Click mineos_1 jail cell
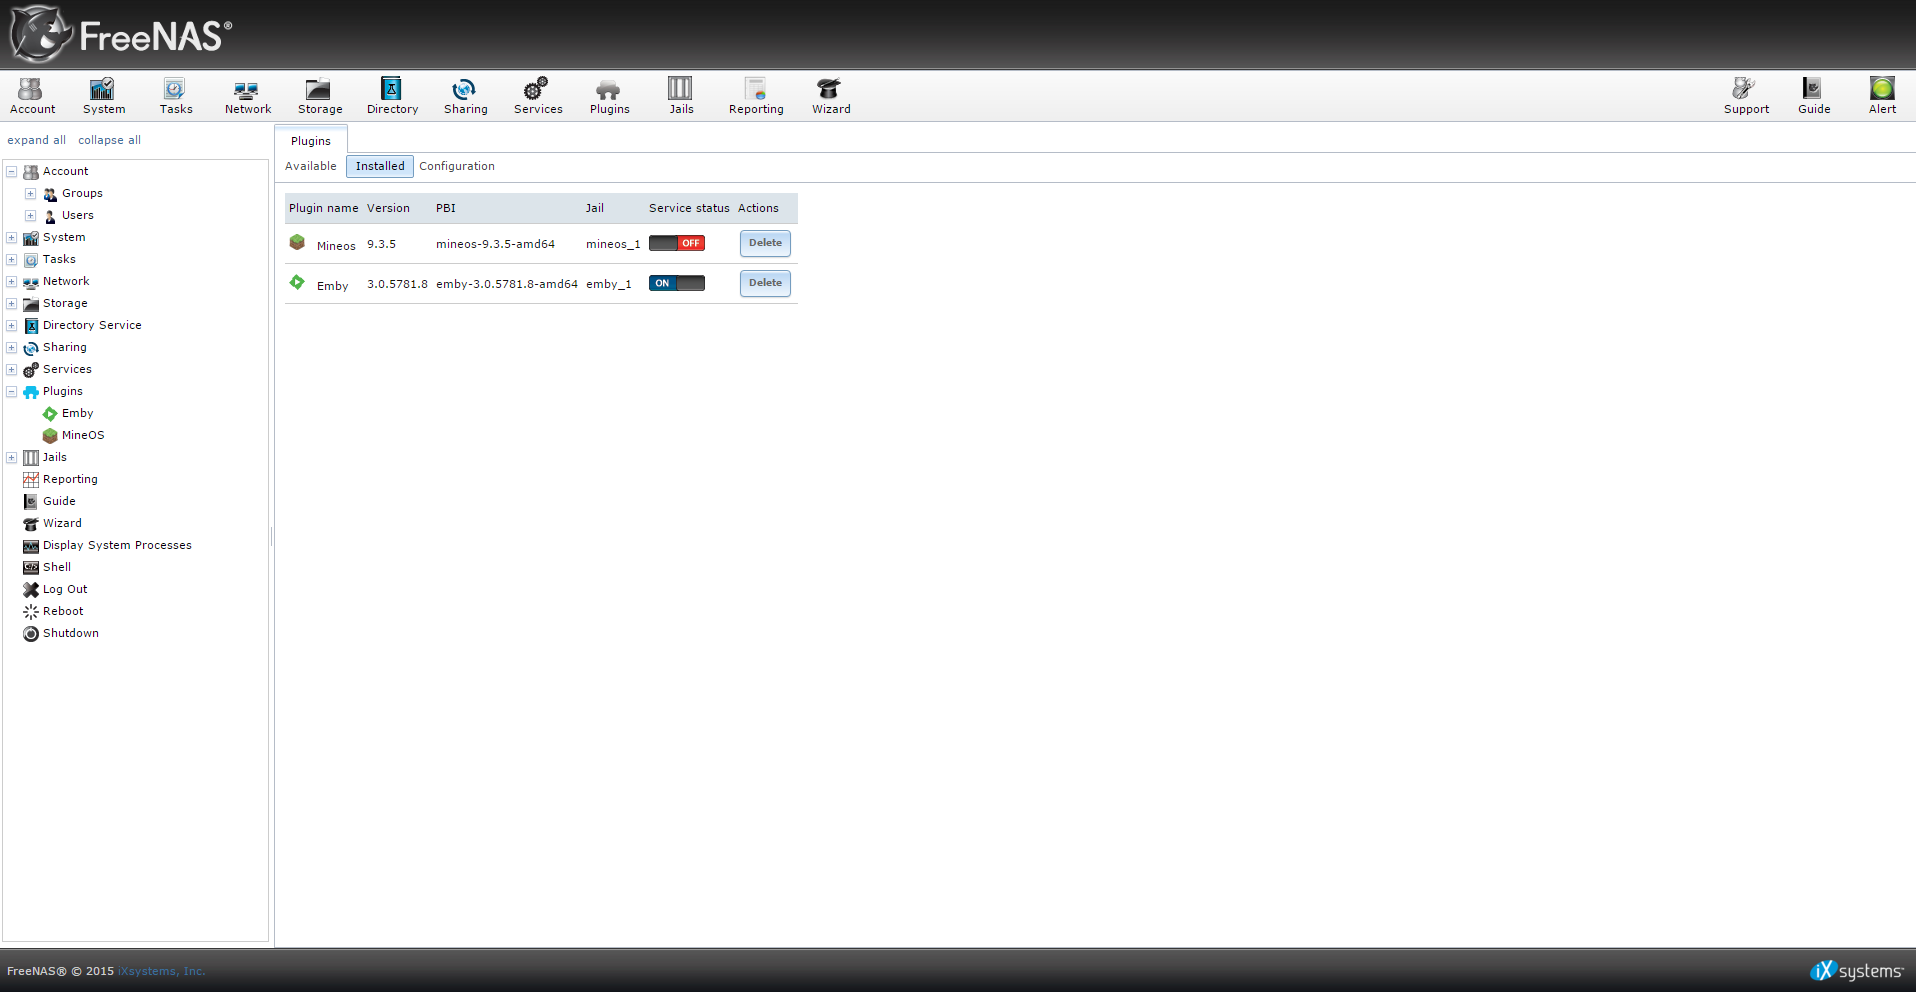The width and height of the screenshot is (1916, 992). pyautogui.click(x=613, y=244)
